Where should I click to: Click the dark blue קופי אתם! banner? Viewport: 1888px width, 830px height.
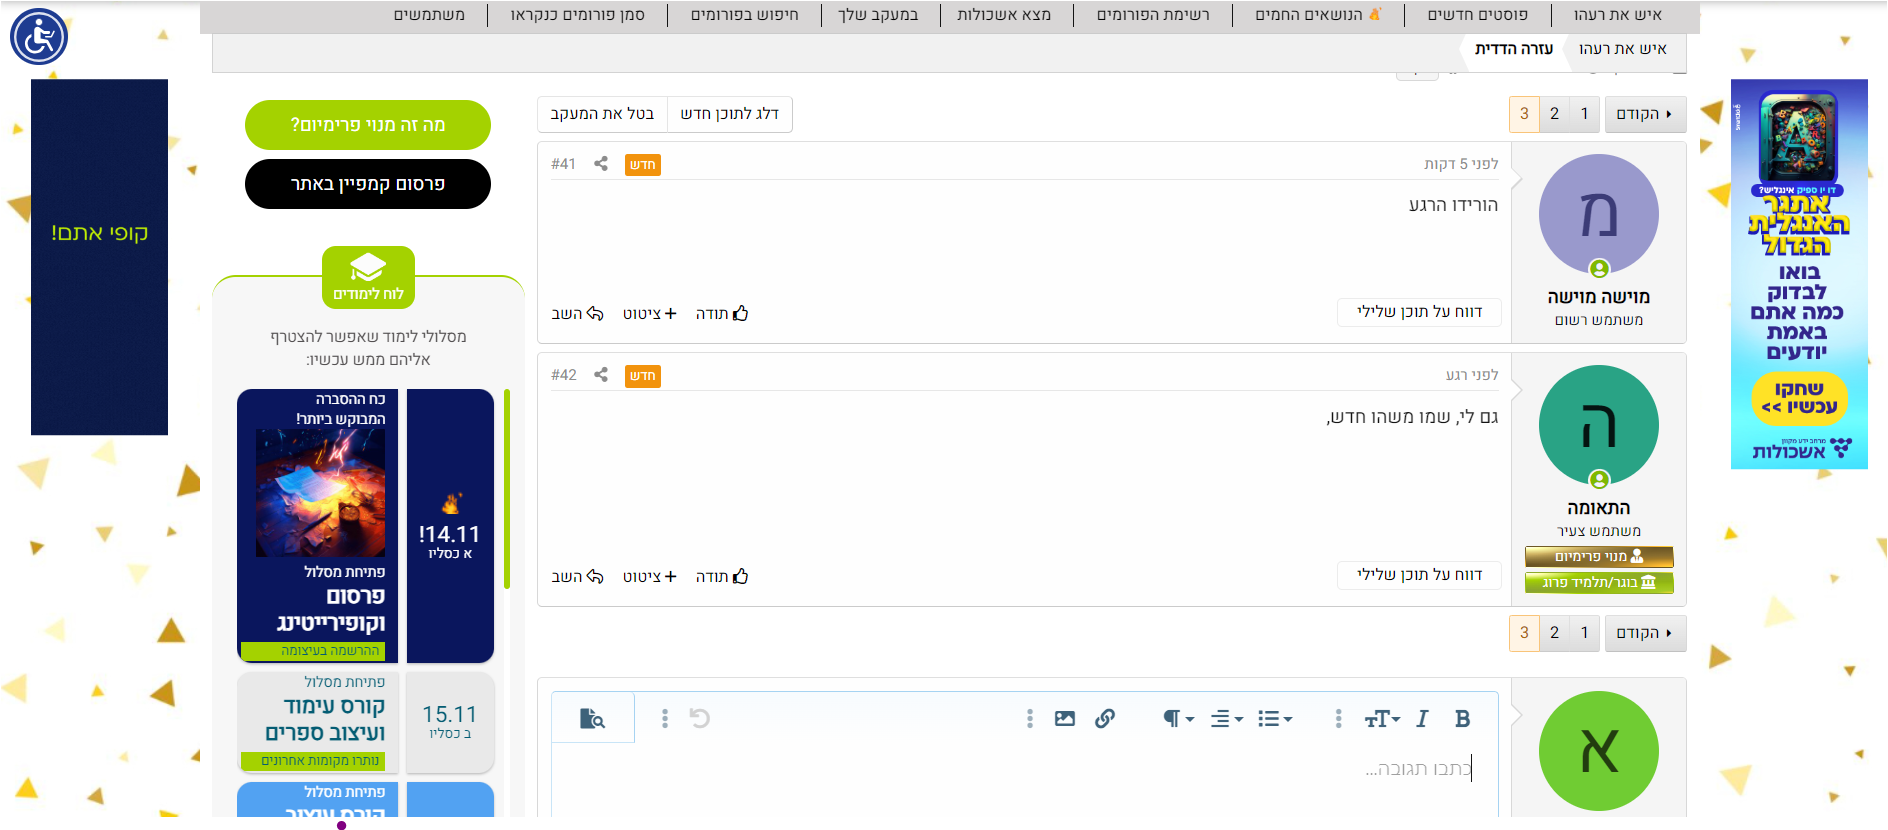(x=99, y=257)
